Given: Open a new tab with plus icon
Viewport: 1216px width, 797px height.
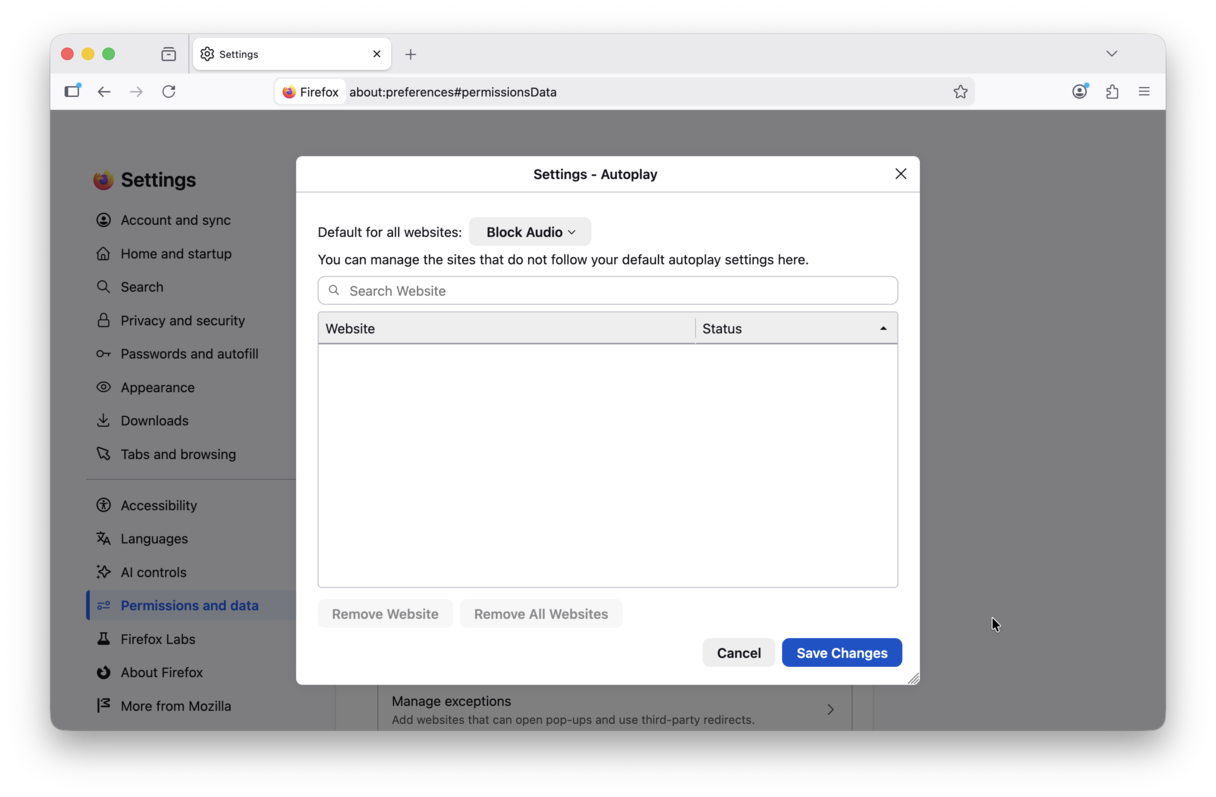Looking at the screenshot, I should (x=410, y=54).
